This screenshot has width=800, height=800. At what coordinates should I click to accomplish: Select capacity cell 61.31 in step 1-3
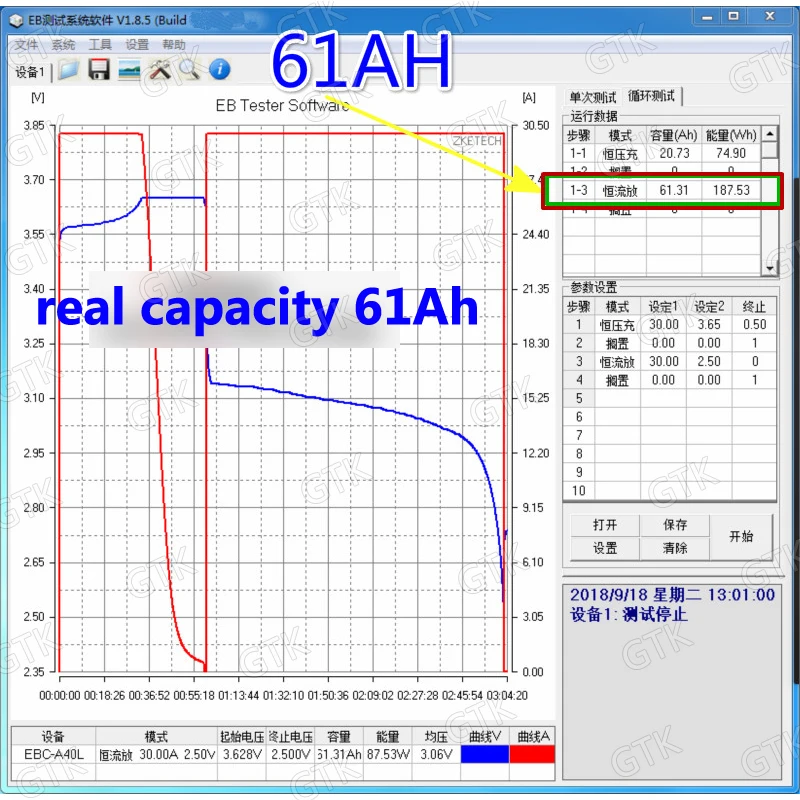click(x=673, y=190)
